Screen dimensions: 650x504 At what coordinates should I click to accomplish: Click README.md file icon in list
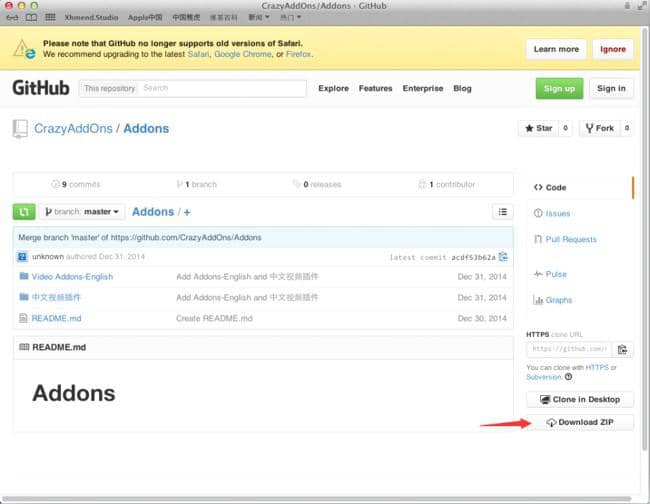pos(24,318)
